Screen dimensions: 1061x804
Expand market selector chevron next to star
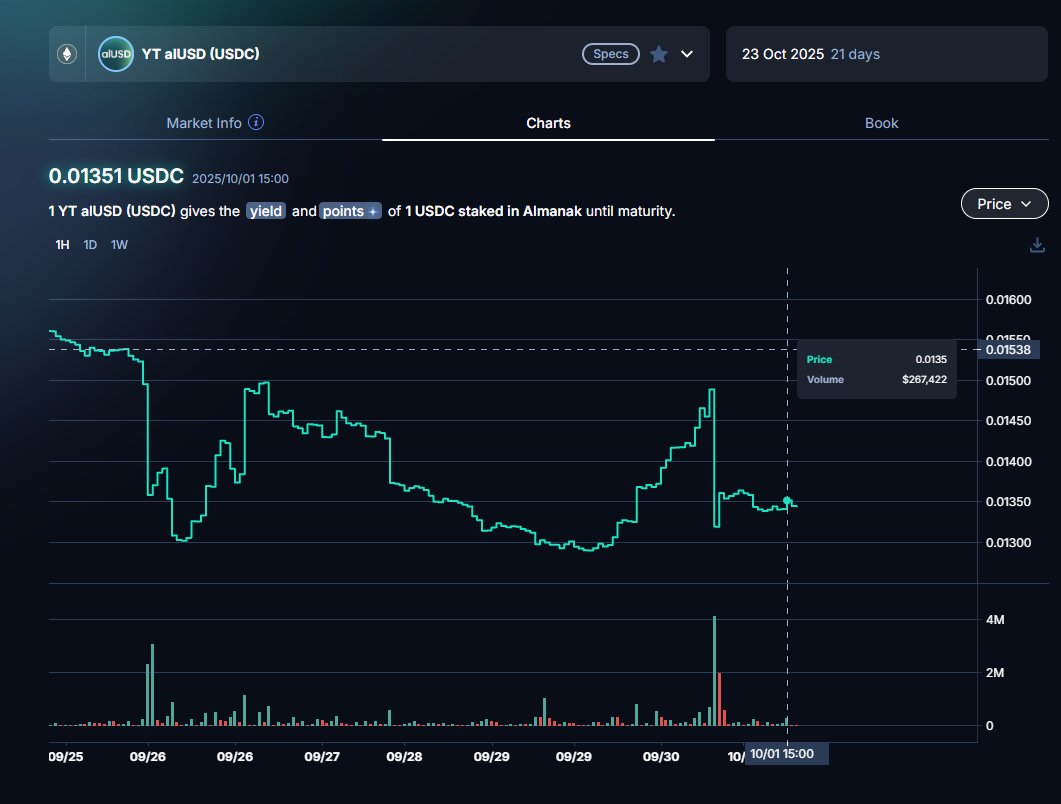687,54
